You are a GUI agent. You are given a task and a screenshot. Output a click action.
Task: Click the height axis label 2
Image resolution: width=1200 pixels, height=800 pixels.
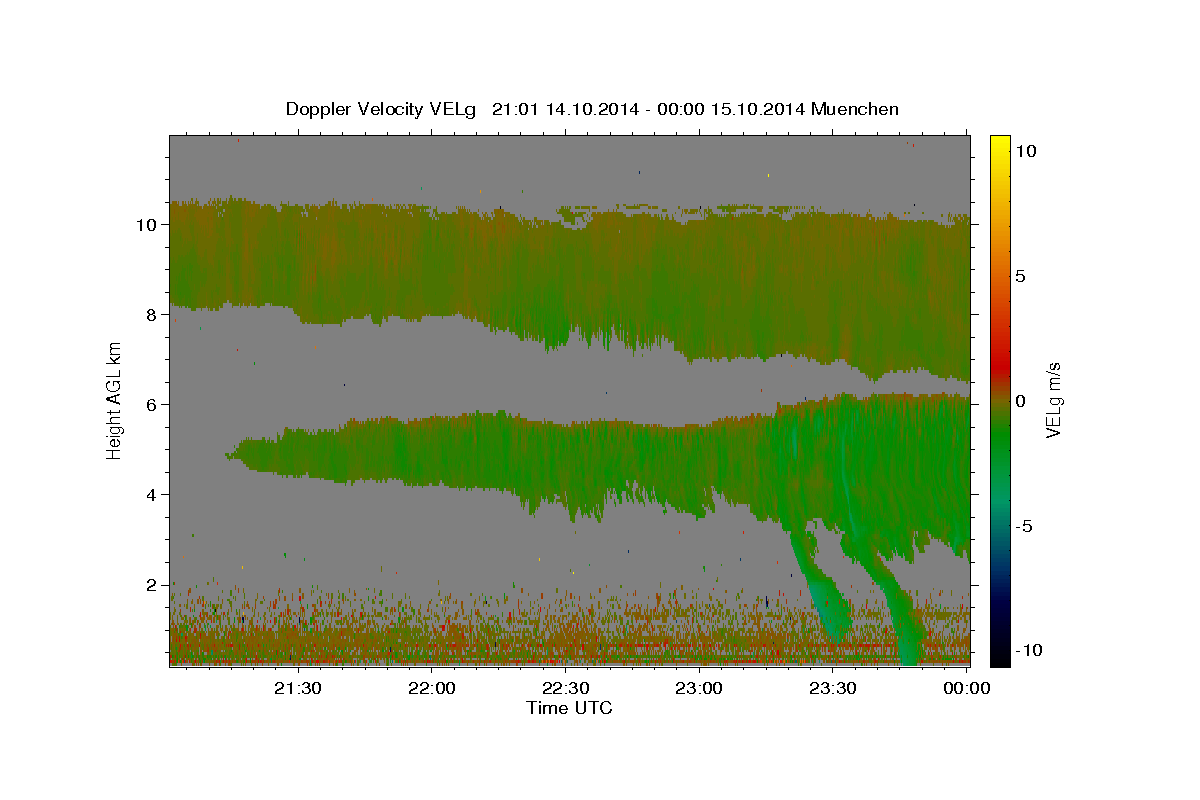pyautogui.click(x=151, y=585)
